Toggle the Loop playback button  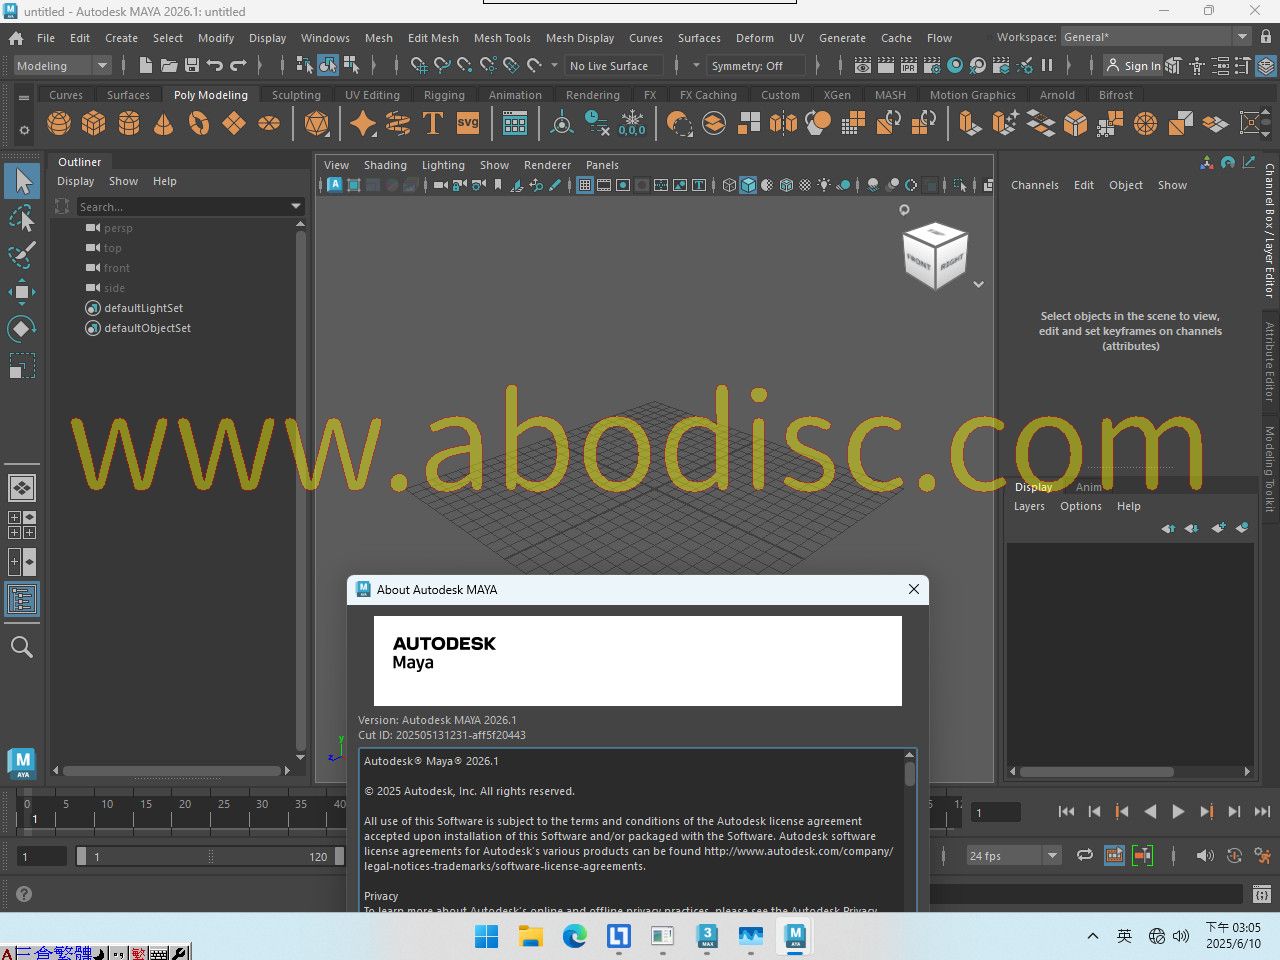point(1085,855)
